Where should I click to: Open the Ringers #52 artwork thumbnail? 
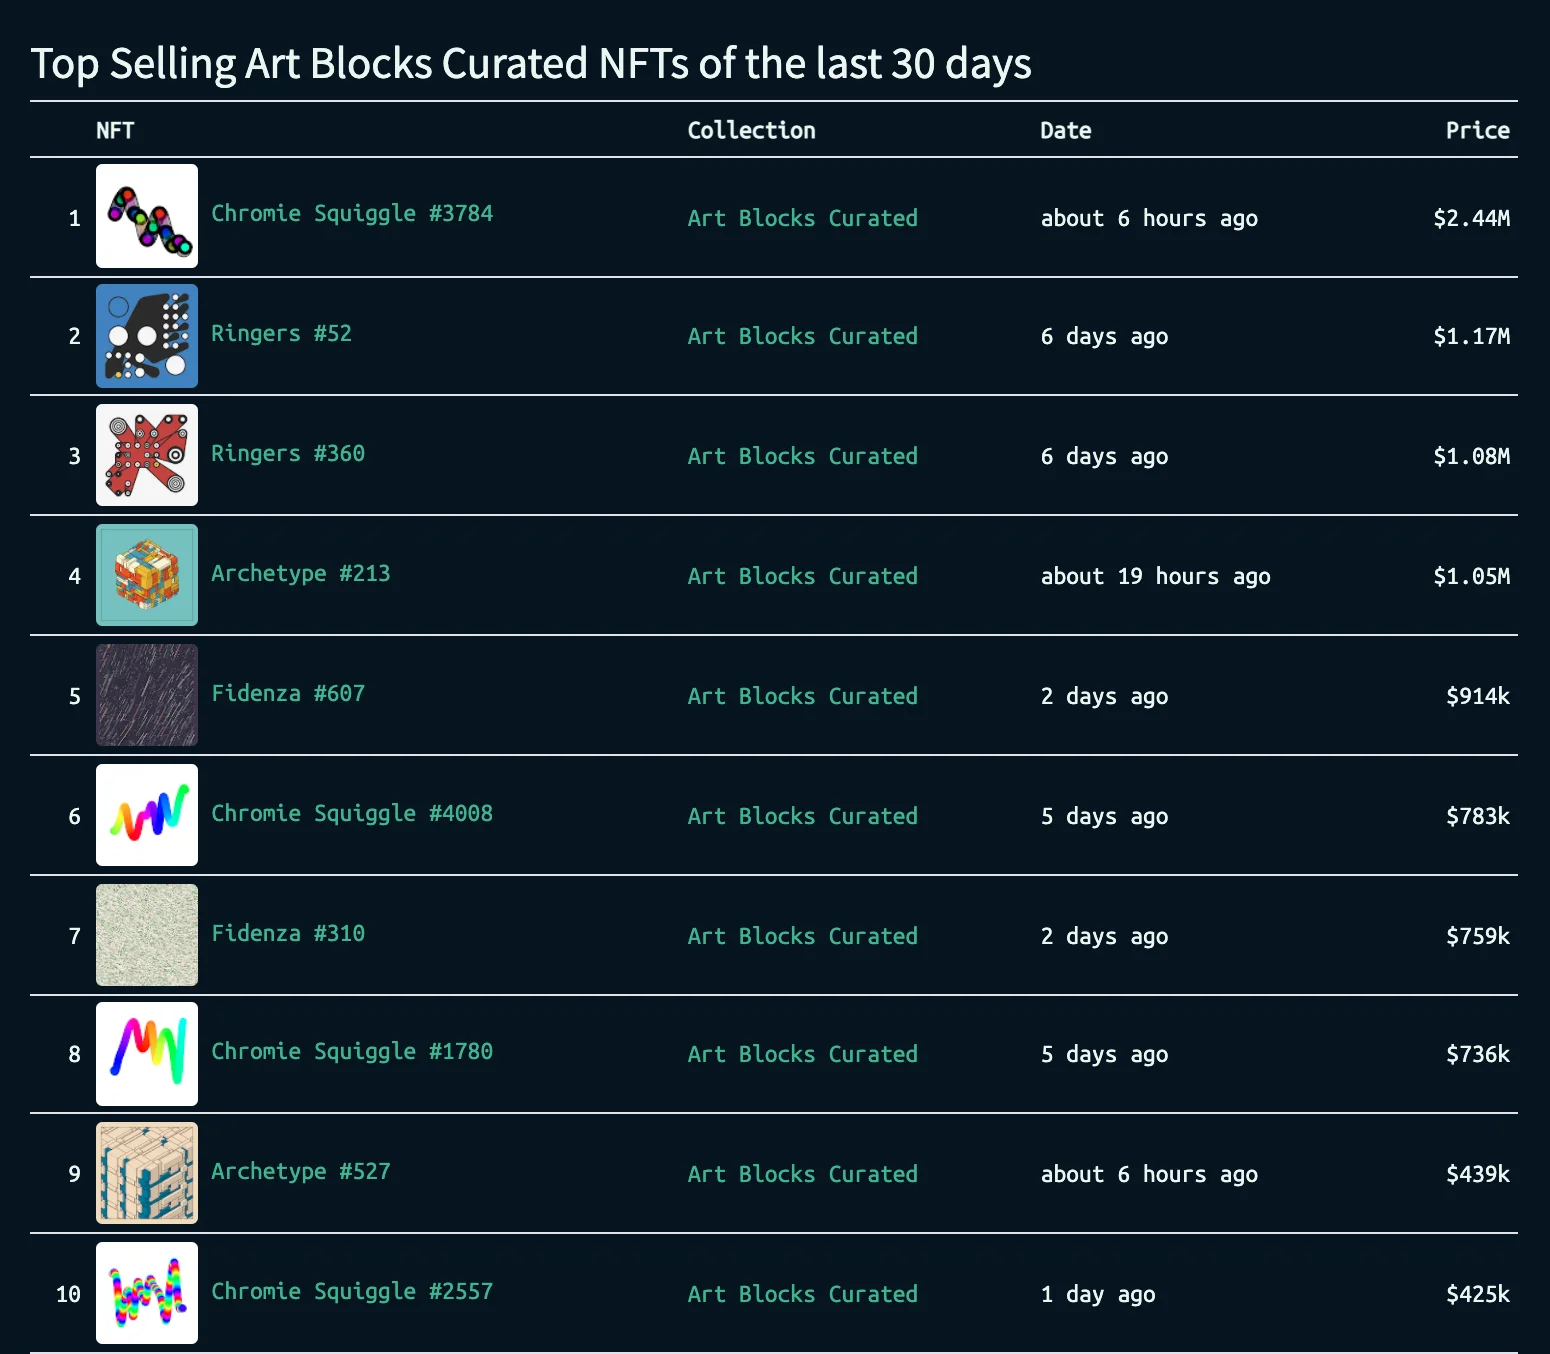(x=147, y=336)
